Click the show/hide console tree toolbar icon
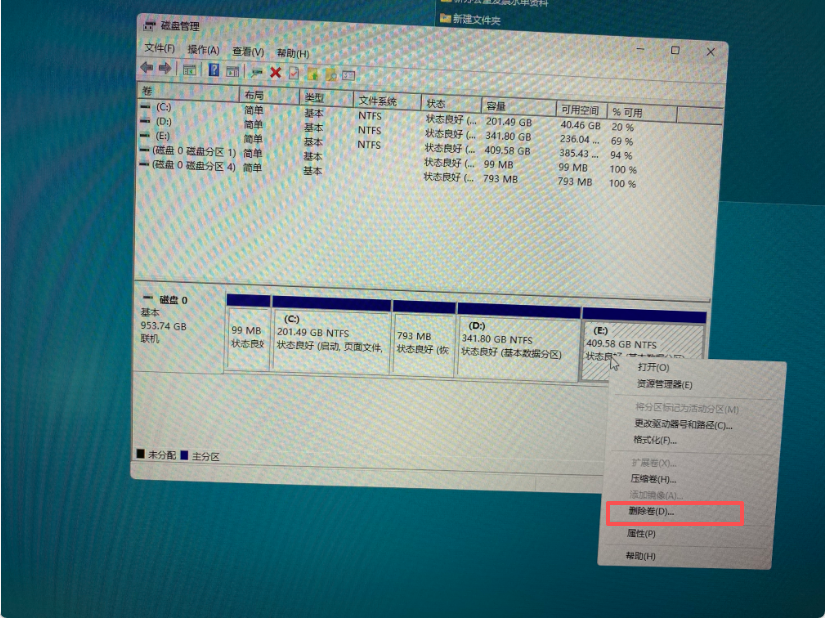Screen dimensions: 825x618 point(190,70)
